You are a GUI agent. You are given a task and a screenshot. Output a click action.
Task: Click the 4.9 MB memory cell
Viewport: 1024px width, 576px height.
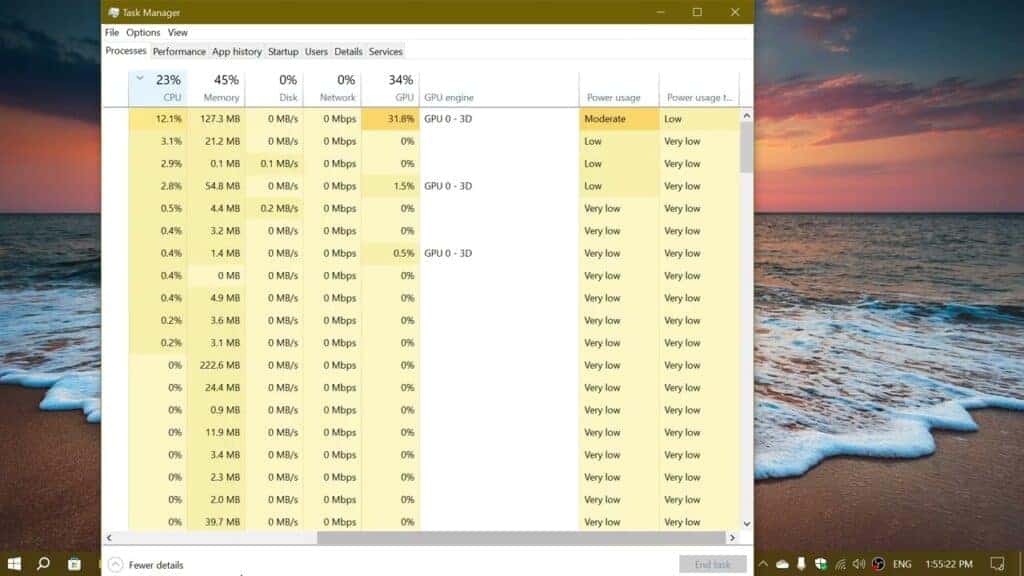click(216, 298)
